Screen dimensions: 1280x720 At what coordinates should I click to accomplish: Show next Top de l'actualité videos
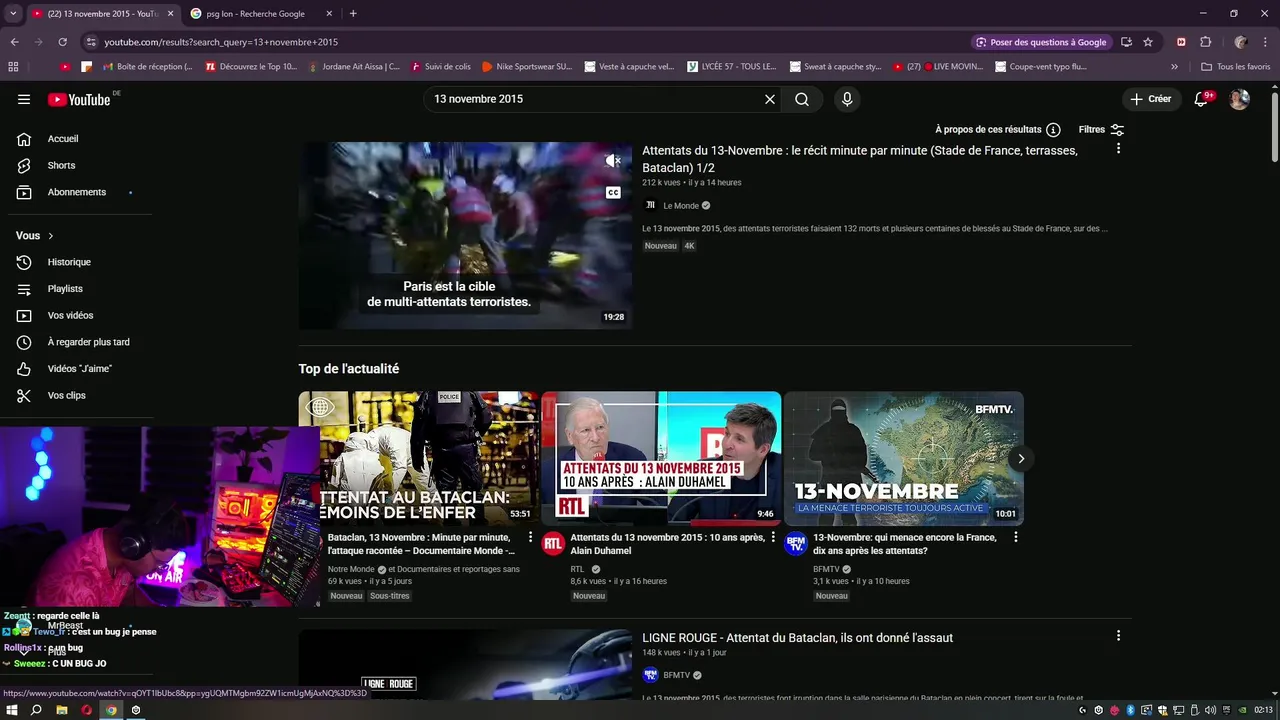1021,459
